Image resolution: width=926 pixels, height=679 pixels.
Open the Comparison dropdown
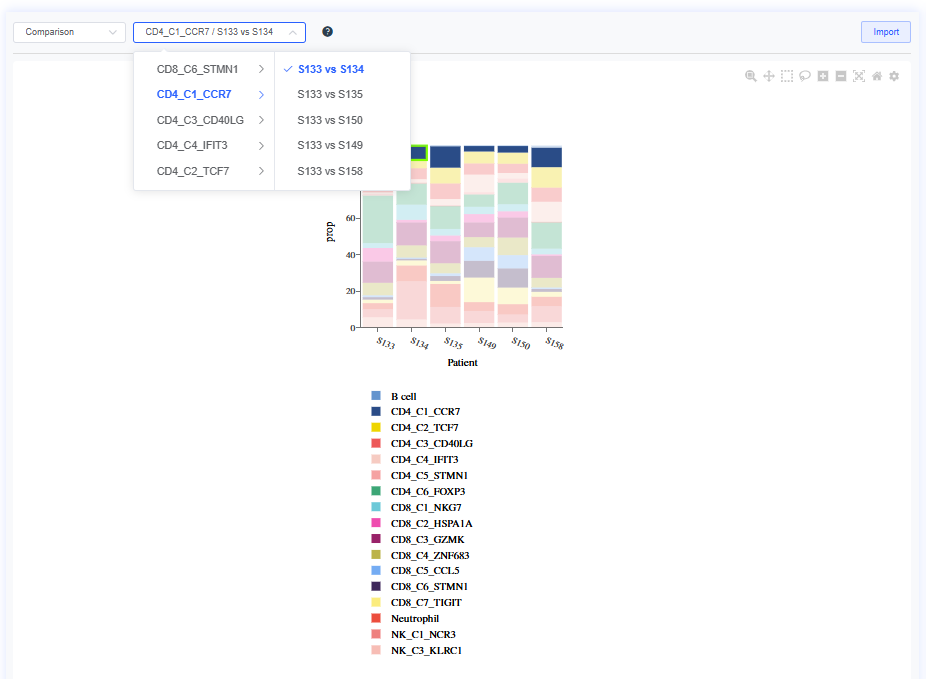tap(69, 32)
